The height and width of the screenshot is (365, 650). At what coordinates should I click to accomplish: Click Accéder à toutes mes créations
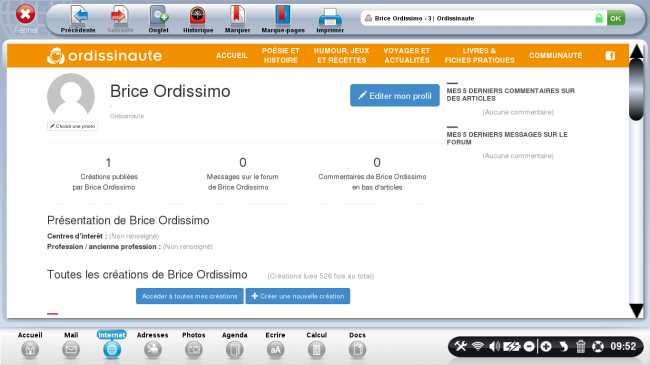click(x=189, y=296)
